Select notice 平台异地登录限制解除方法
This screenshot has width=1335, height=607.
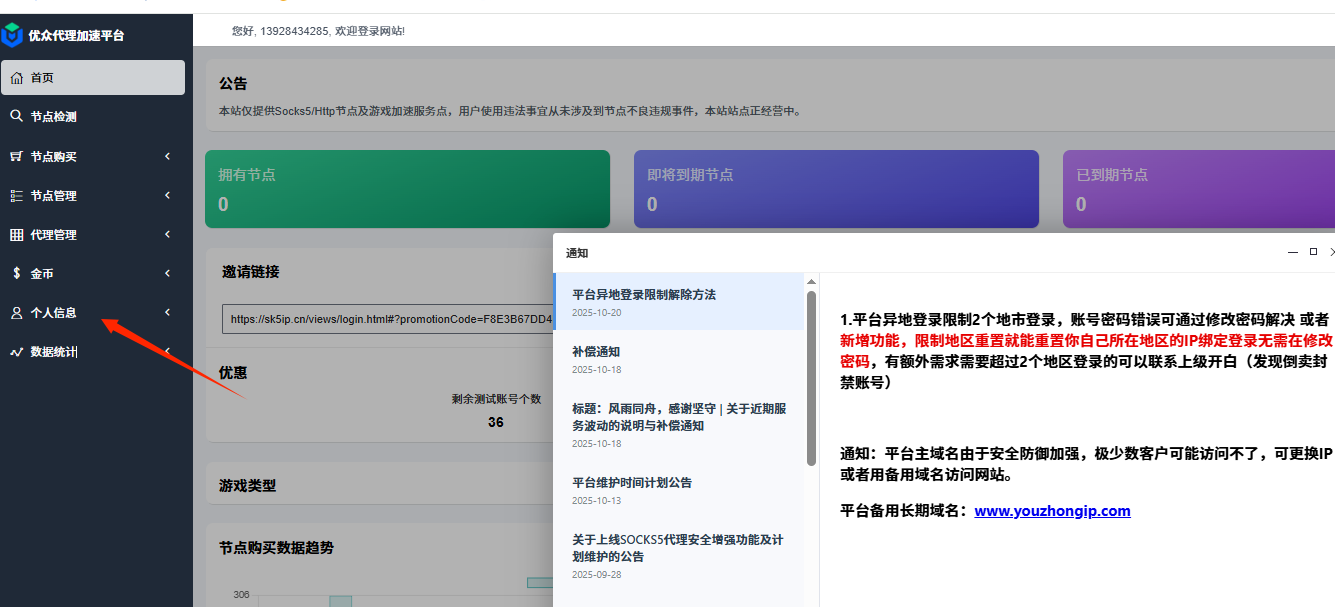tap(679, 302)
